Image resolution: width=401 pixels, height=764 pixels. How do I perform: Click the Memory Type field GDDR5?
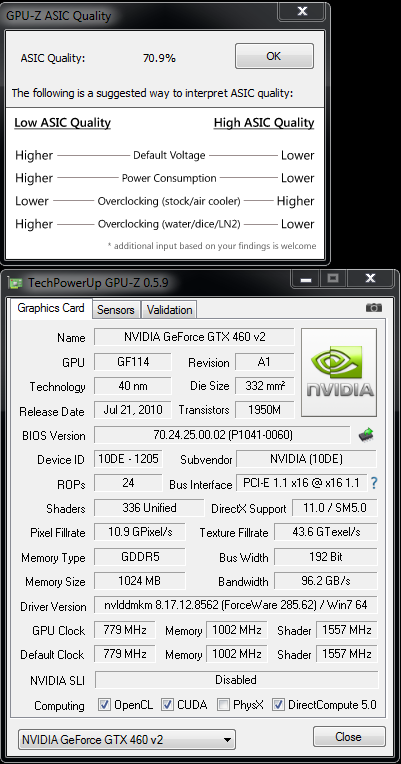[x=140, y=556]
